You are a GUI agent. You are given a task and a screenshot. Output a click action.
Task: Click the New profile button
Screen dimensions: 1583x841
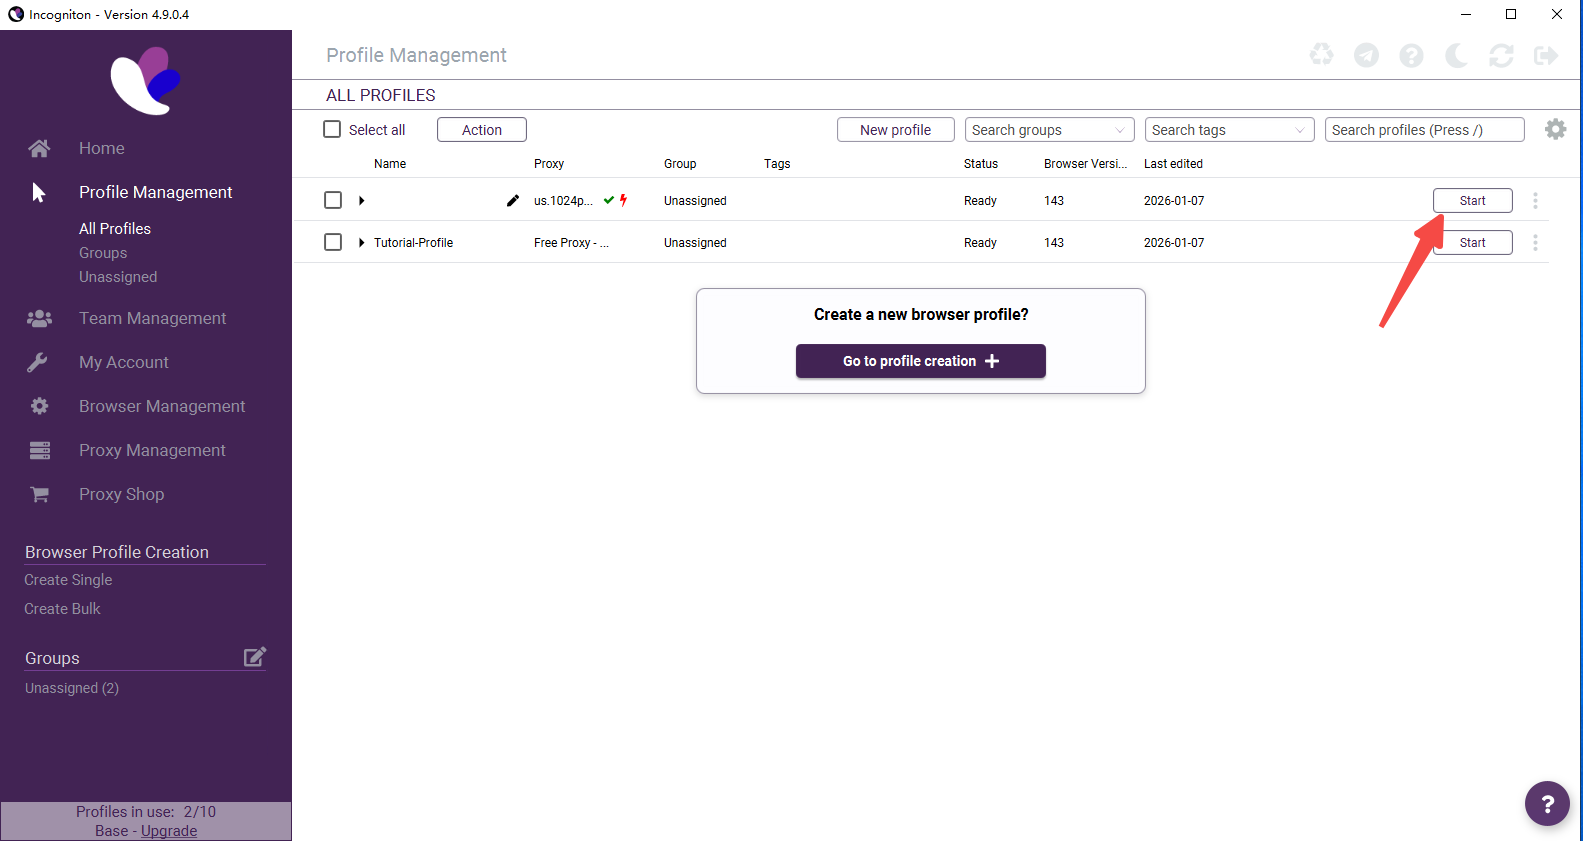(x=895, y=130)
